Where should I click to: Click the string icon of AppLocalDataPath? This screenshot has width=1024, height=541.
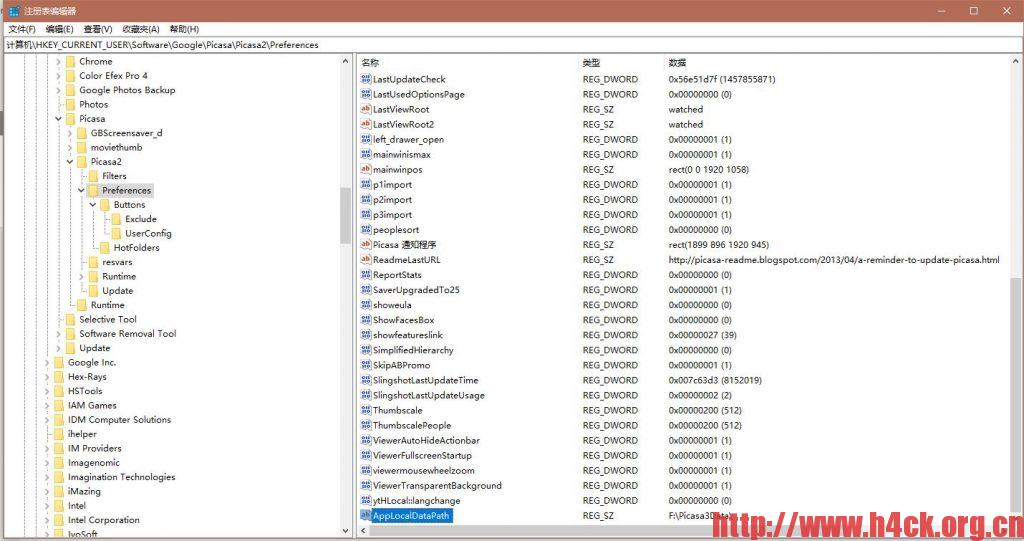[366, 516]
